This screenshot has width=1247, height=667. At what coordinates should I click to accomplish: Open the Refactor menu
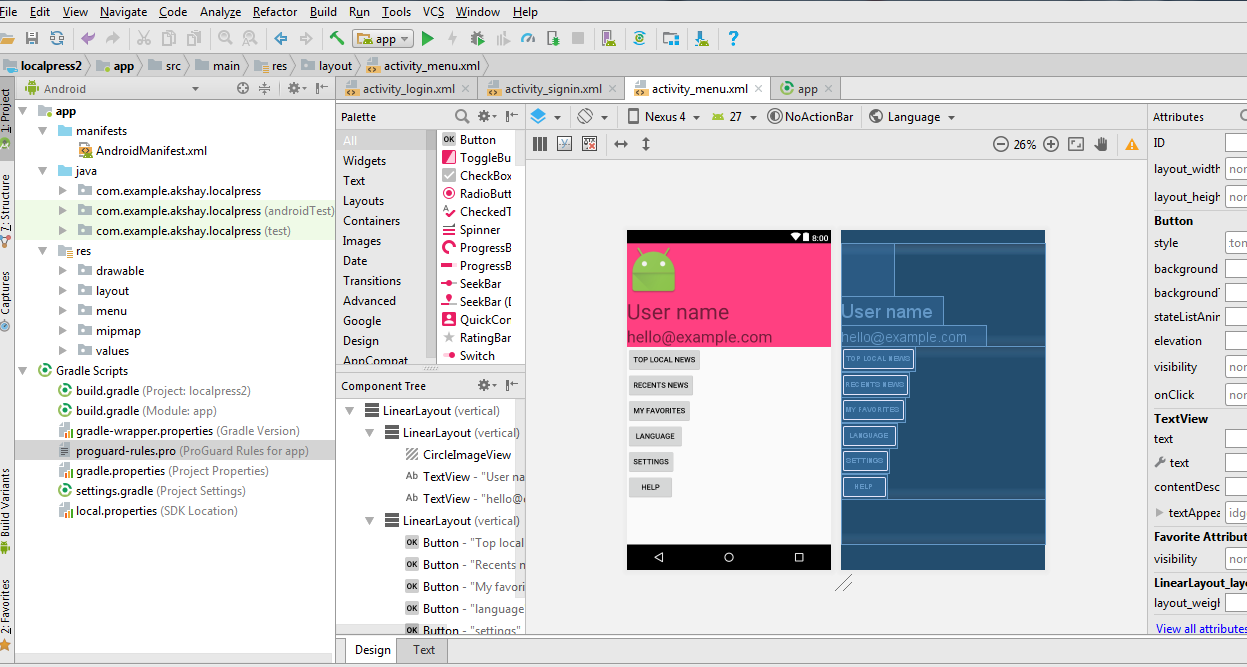[x=275, y=12]
